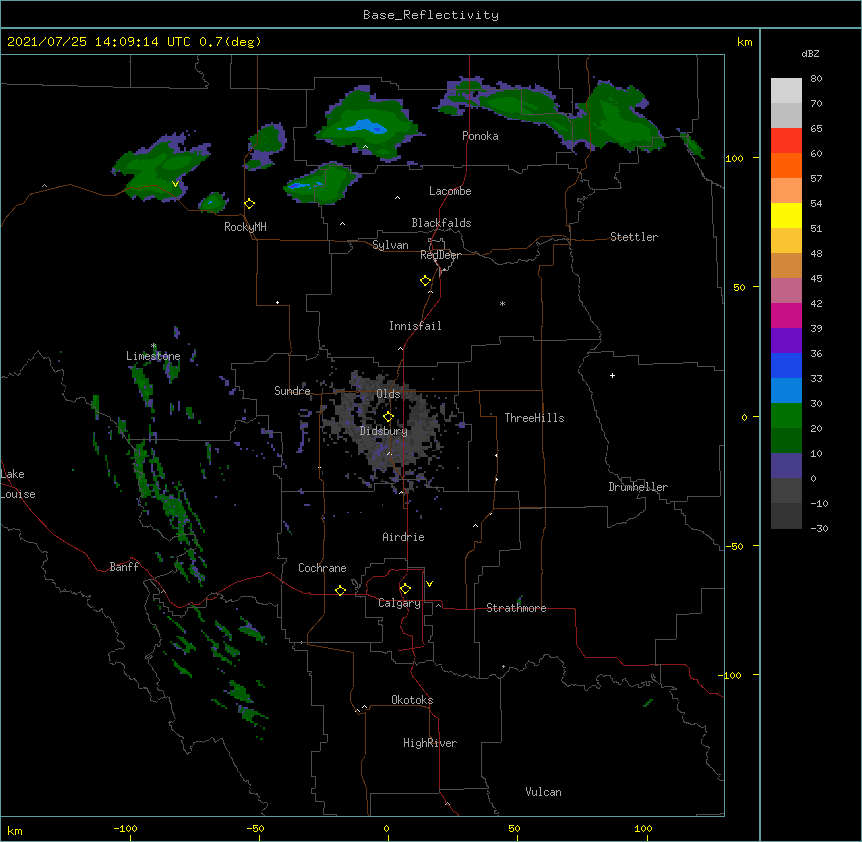Click the ThreeHills town label
Viewport: 862px width, 842px height.
click(x=534, y=418)
